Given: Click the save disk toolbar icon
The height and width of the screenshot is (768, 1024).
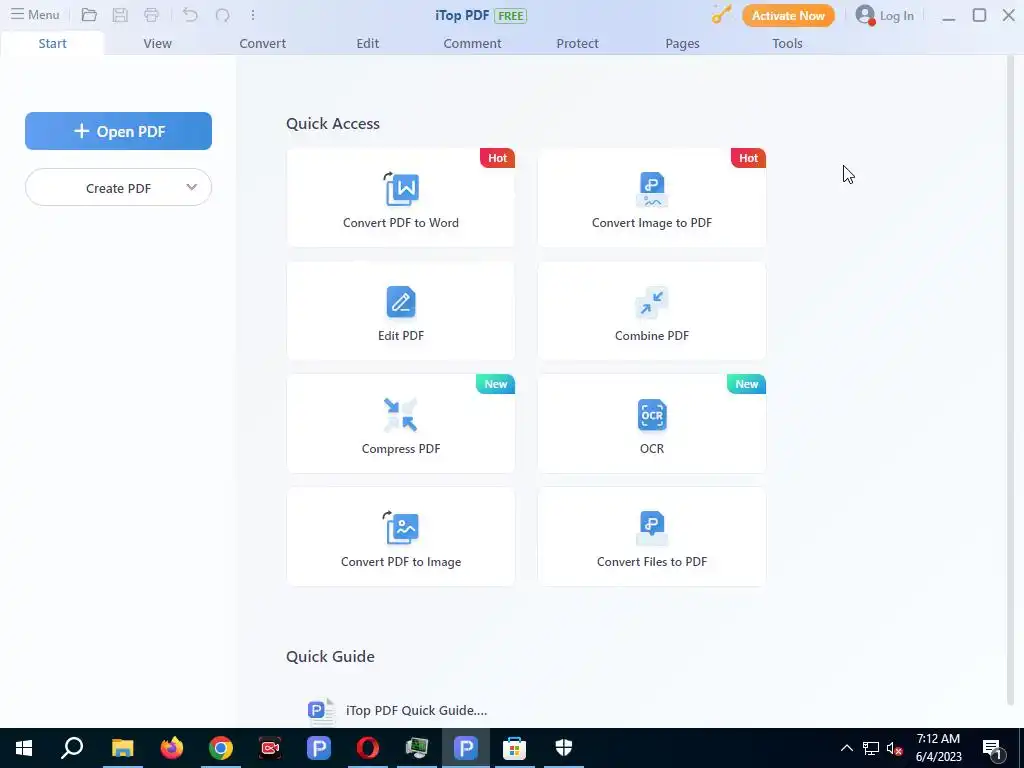Looking at the screenshot, I should click(x=120, y=14).
